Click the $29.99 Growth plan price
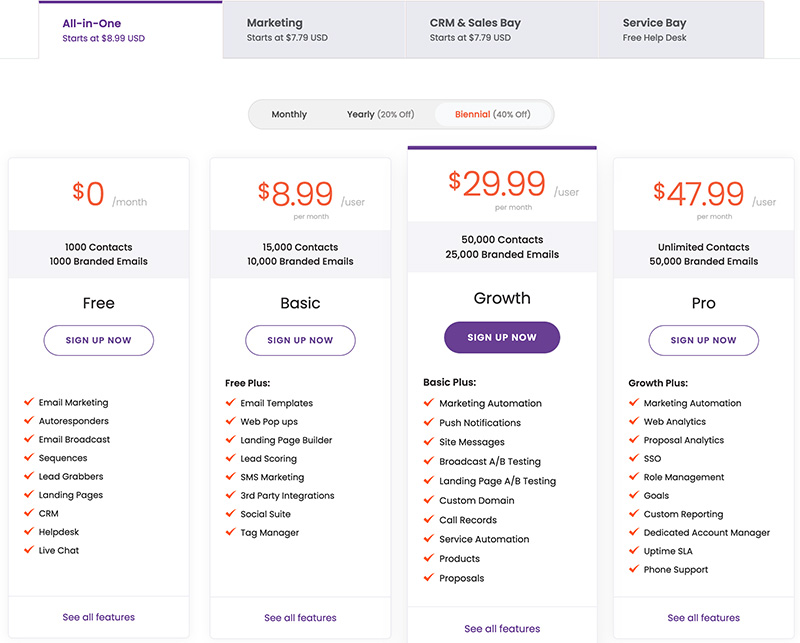The height and width of the screenshot is (643, 800). click(498, 183)
